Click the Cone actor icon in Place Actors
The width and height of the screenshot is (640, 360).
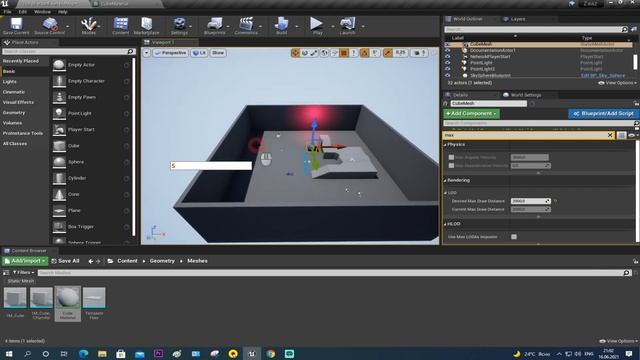59,194
